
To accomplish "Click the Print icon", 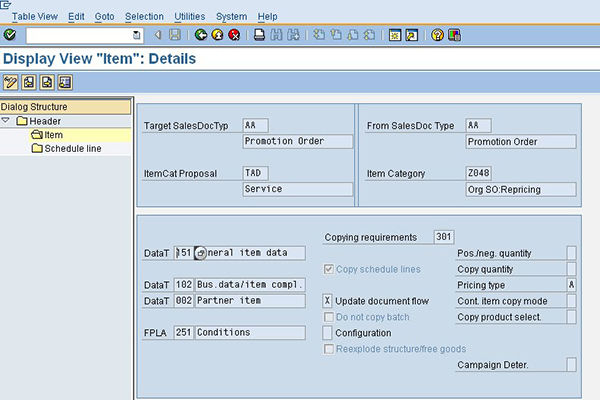I will [x=259, y=35].
